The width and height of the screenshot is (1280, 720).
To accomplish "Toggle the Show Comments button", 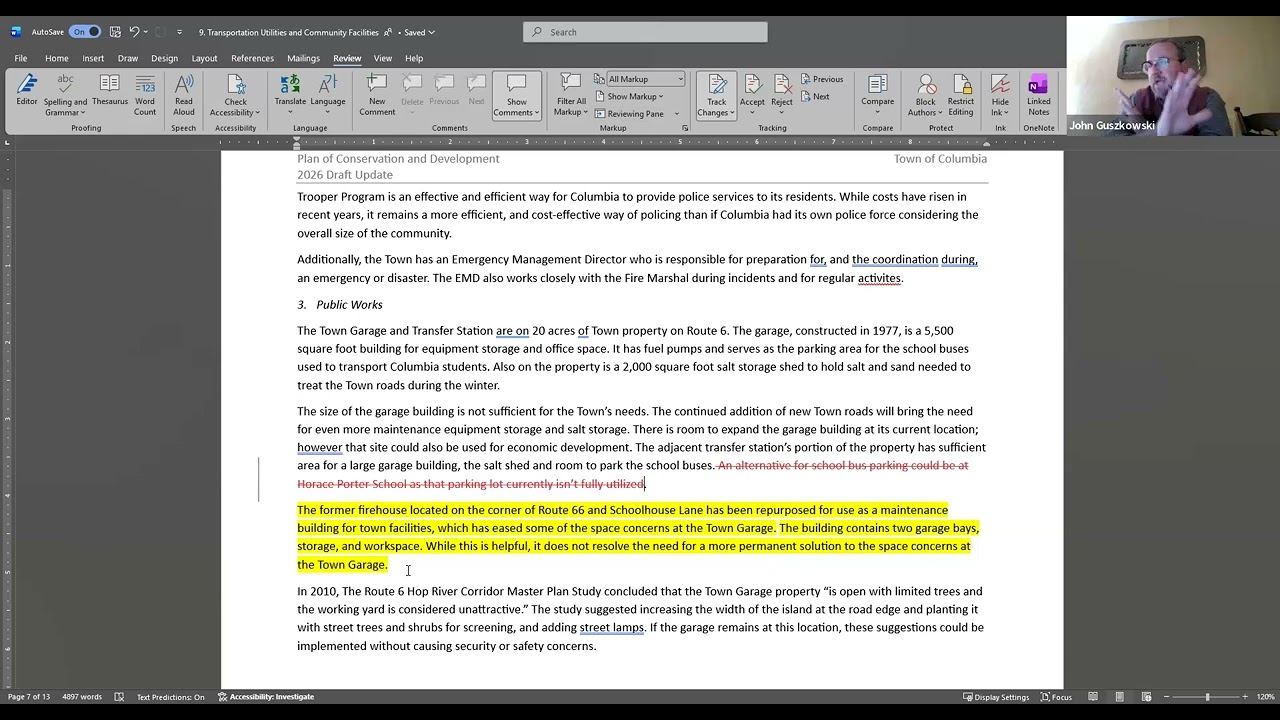I will [516, 96].
